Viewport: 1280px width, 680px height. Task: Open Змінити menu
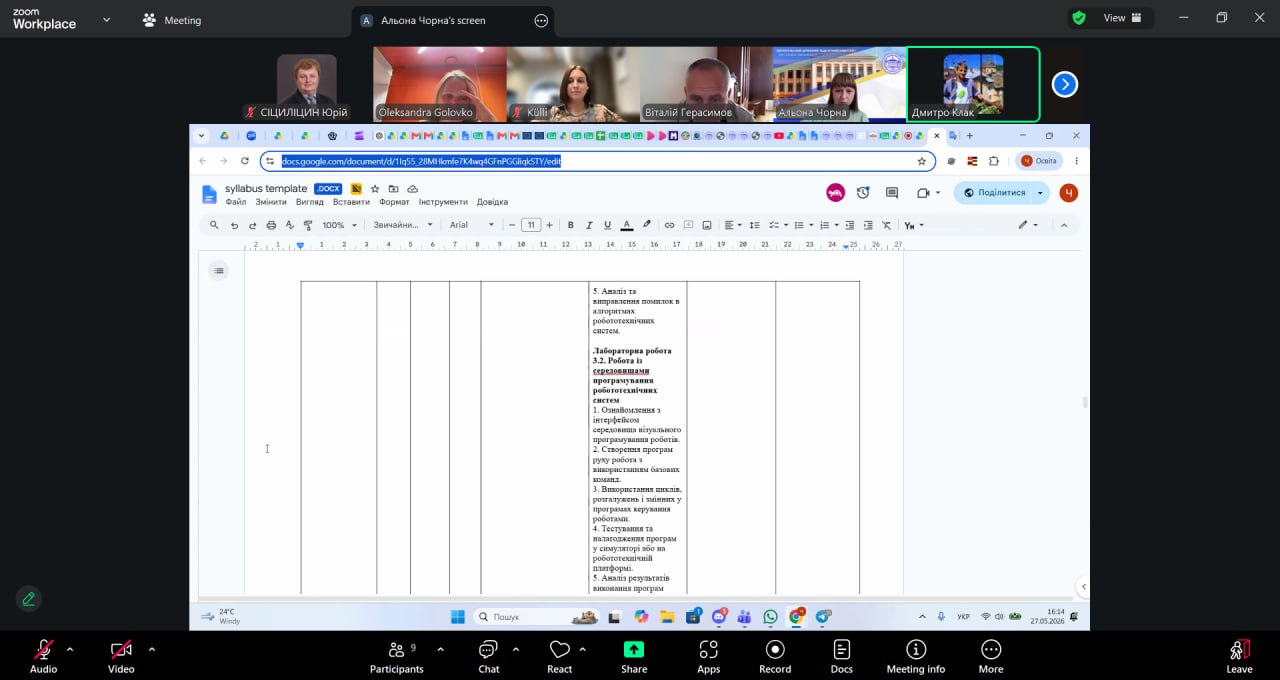coord(271,202)
